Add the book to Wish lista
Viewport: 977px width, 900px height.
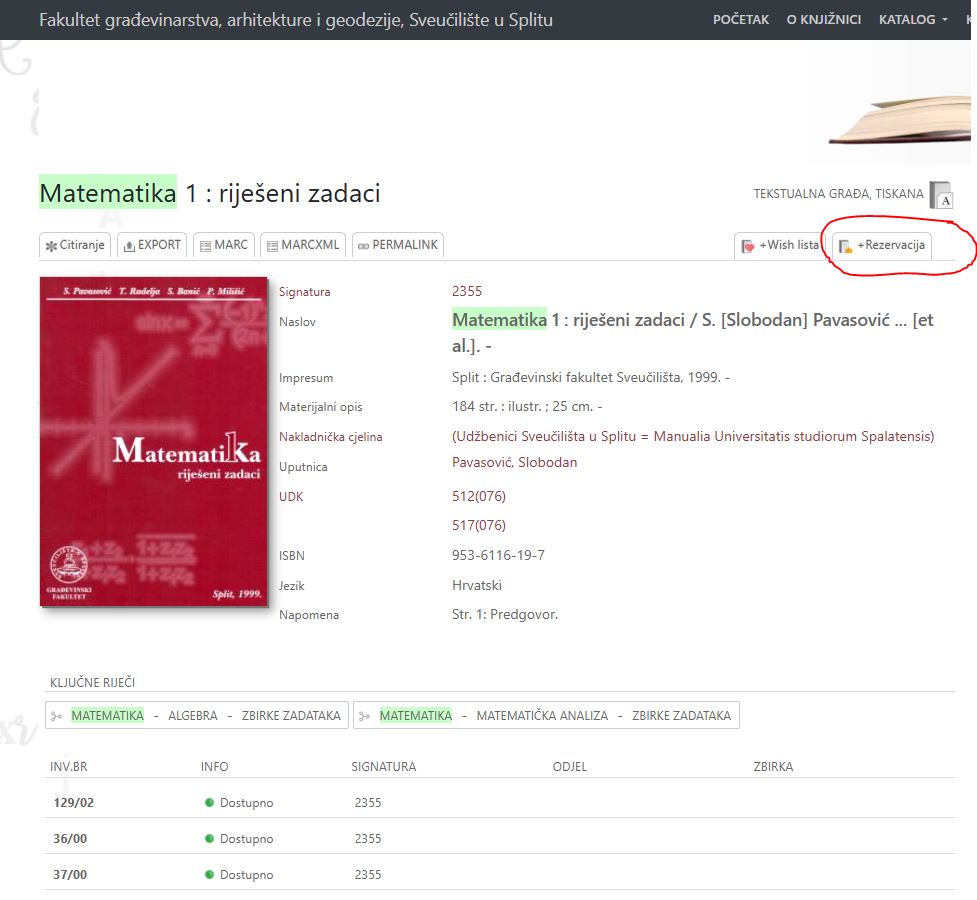pyautogui.click(x=780, y=246)
